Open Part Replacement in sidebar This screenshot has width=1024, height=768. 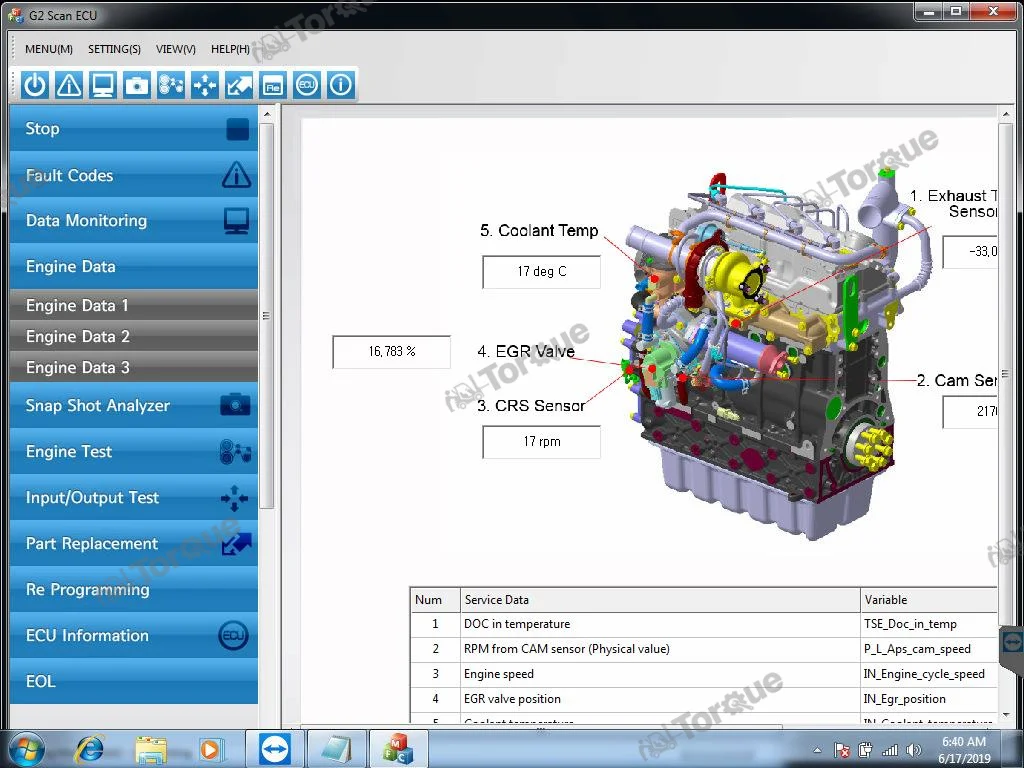coord(134,543)
